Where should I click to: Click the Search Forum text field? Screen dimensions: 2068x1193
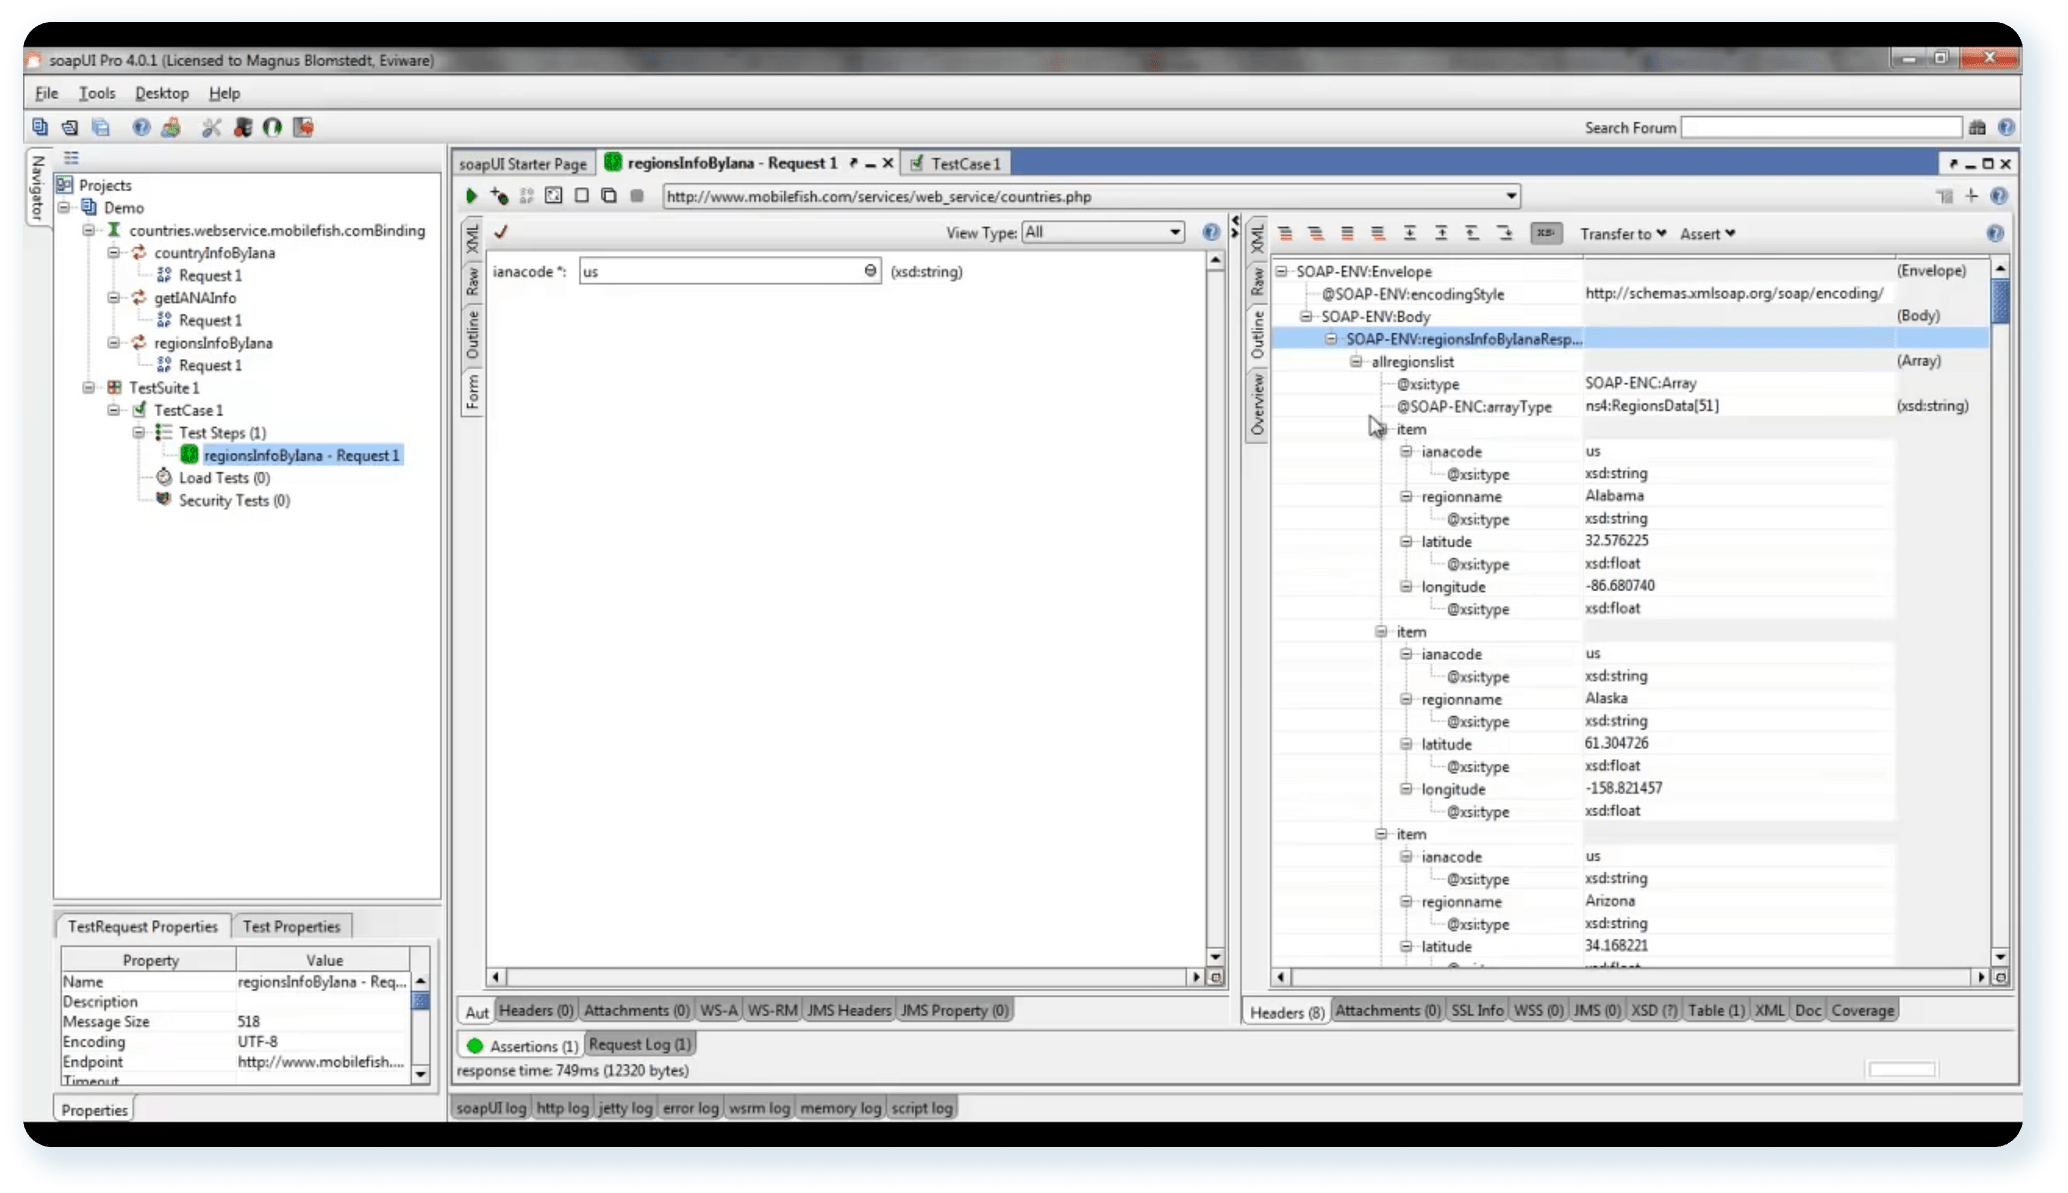pyautogui.click(x=1821, y=127)
